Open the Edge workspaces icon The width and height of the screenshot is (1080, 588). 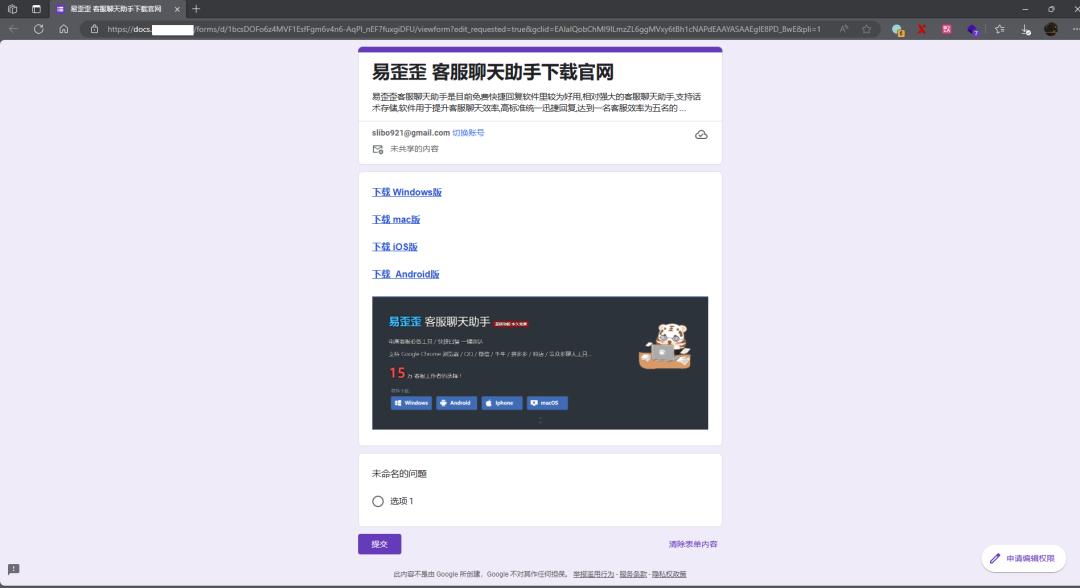(12, 9)
